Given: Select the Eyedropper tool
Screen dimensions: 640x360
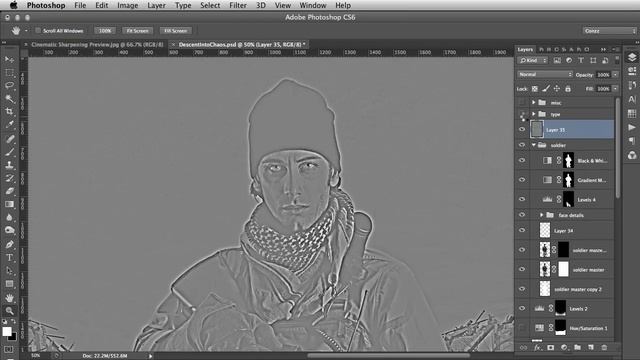Looking at the screenshot, I should [x=9, y=125].
